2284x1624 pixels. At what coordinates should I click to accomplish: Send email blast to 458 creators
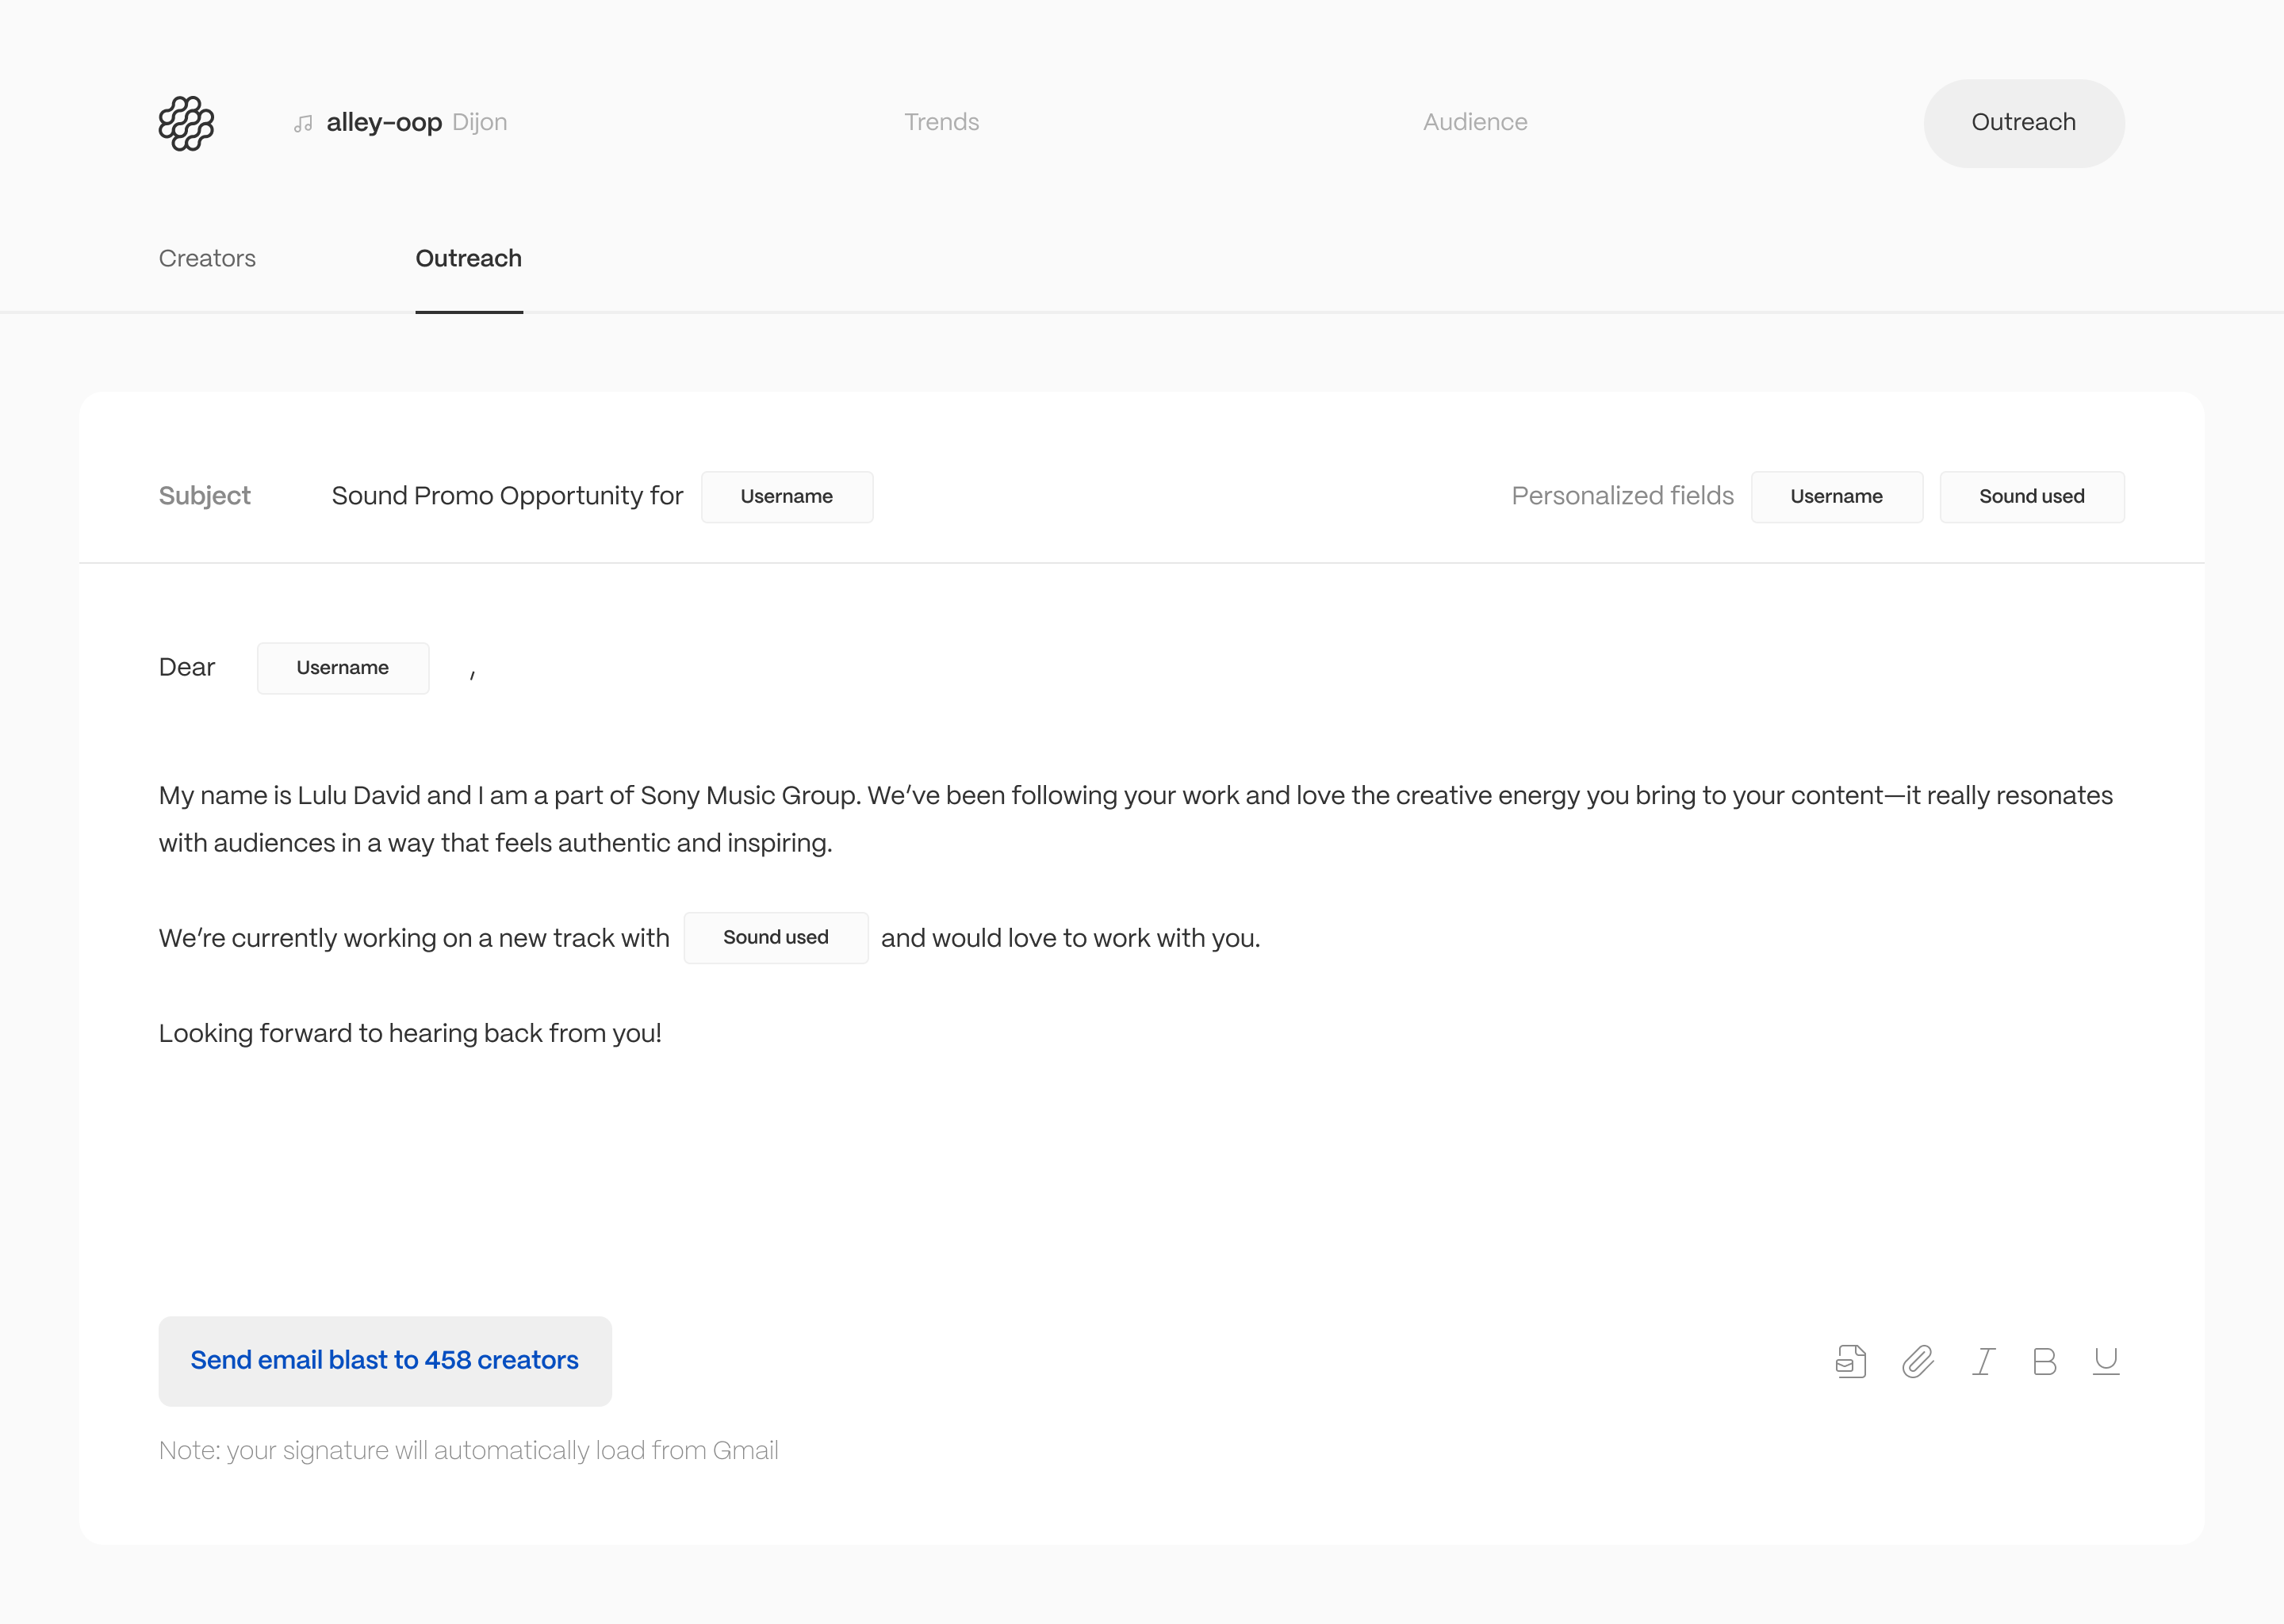(385, 1360)
